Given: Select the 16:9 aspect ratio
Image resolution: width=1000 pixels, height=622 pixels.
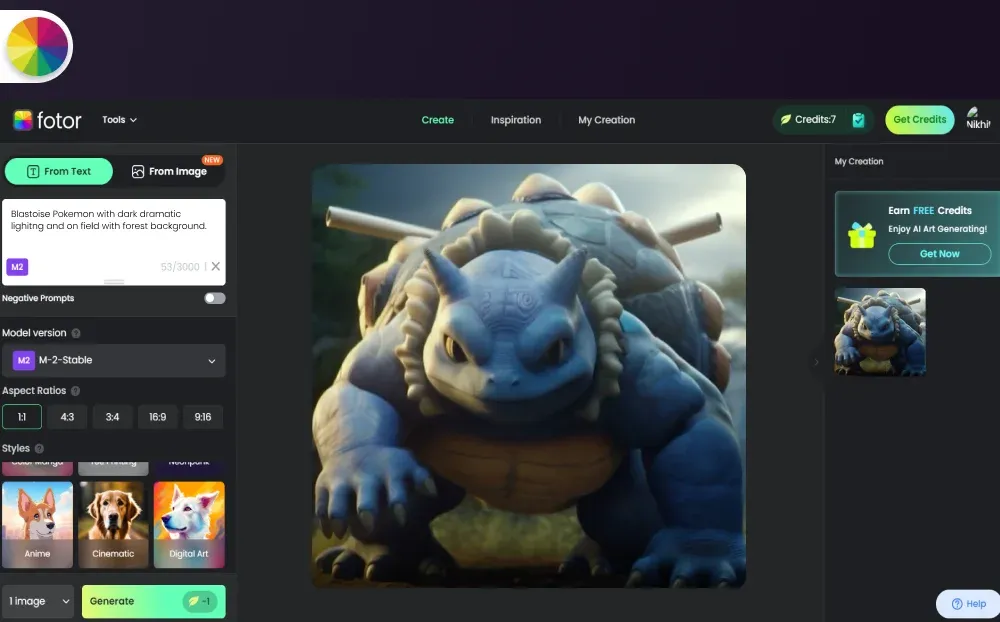Looking at the screenshot, I should coord(157,417).
